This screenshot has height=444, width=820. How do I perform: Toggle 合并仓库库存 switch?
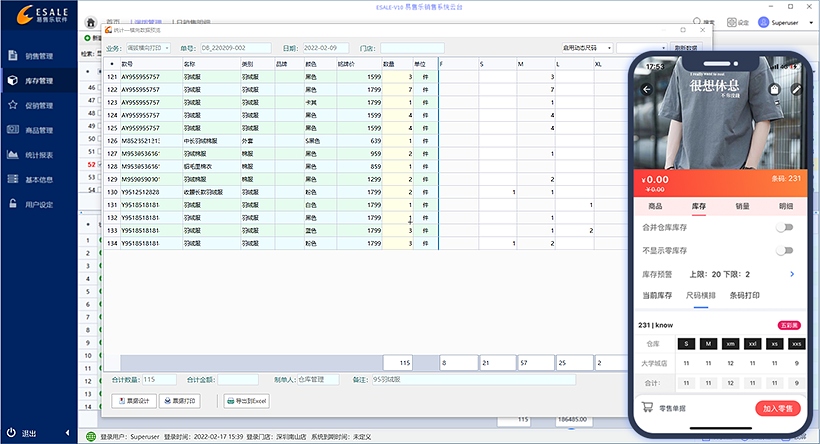(787, 227)
